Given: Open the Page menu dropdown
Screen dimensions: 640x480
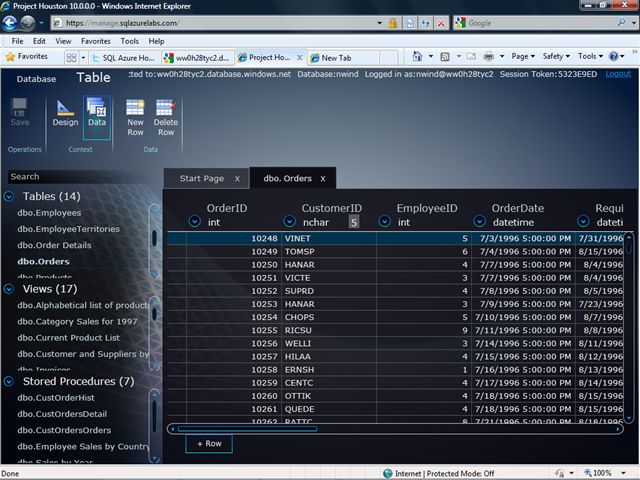Looking at the screenshot, I should coord(523,56).
